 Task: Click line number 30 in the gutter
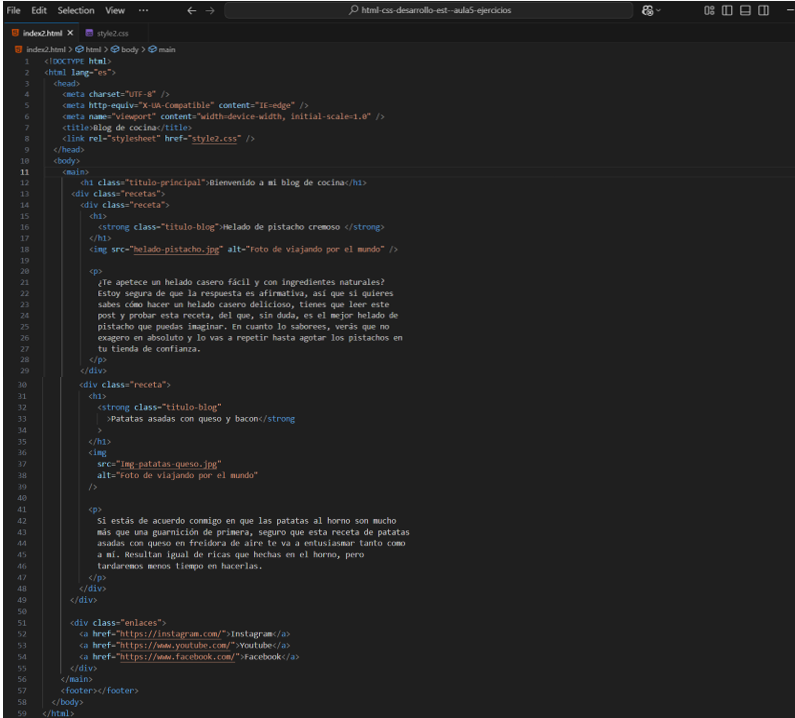point(22,385)
